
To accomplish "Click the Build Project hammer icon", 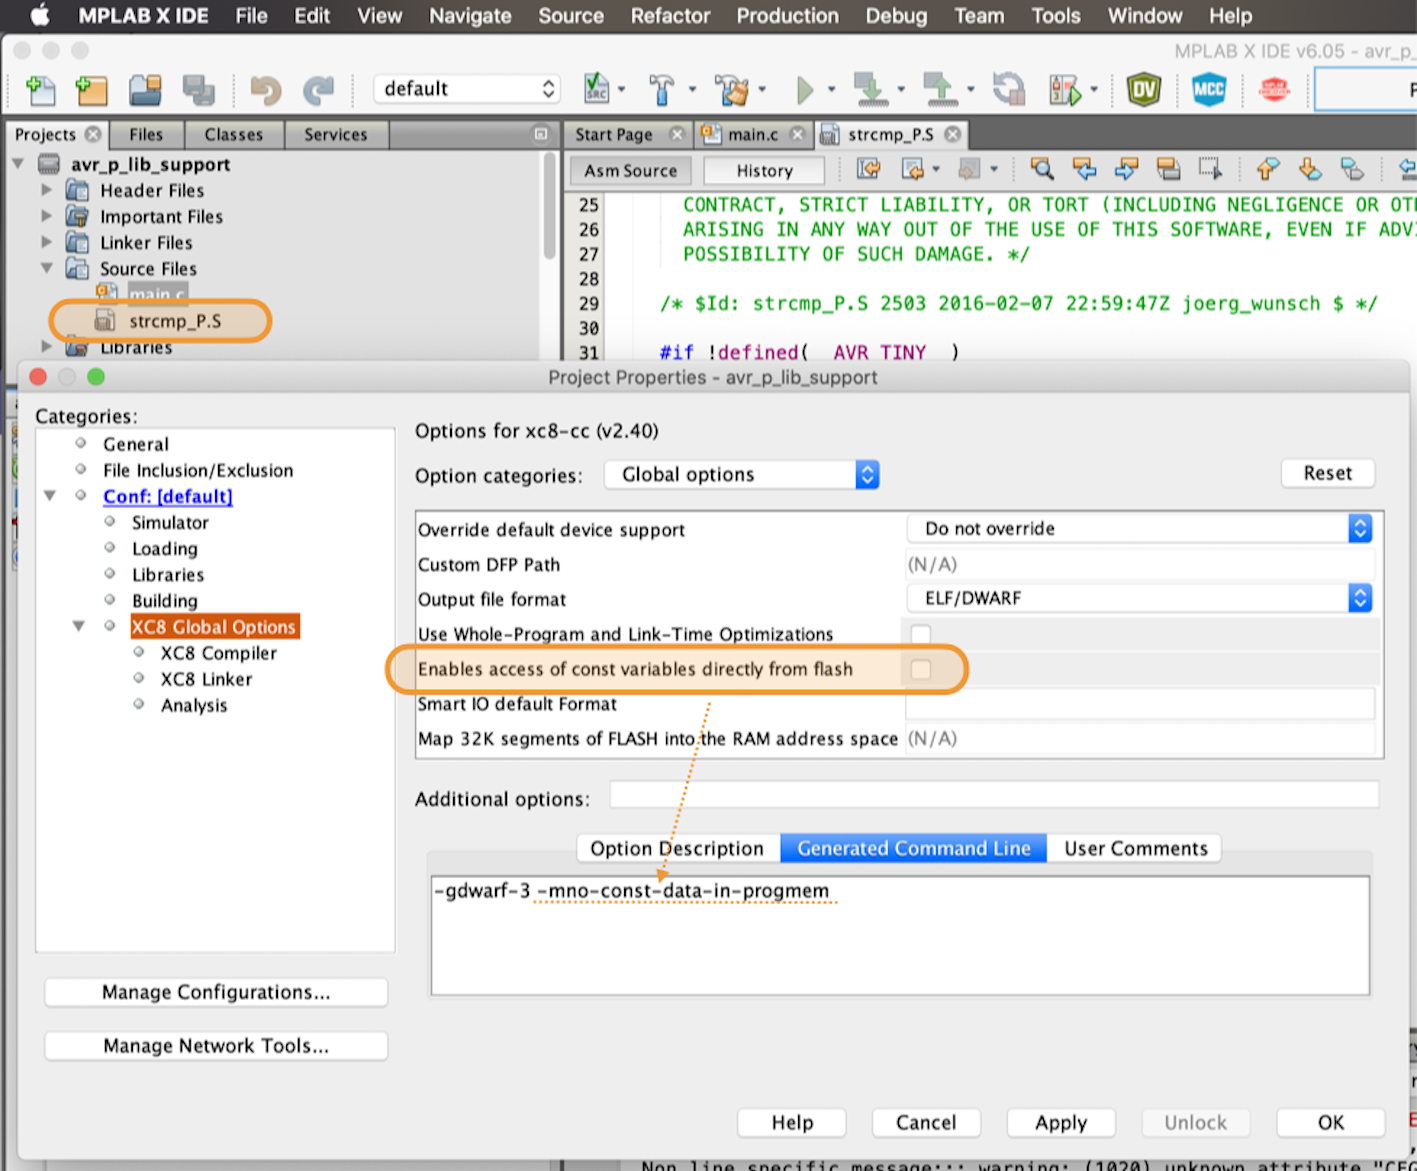I will 661,90.
